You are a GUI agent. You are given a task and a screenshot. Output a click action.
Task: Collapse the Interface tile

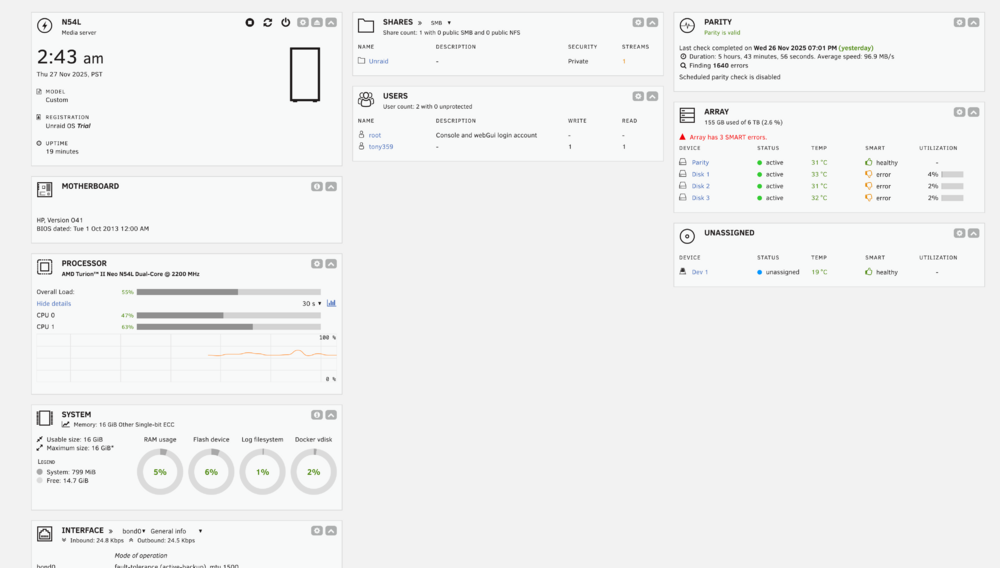(331, 531)
